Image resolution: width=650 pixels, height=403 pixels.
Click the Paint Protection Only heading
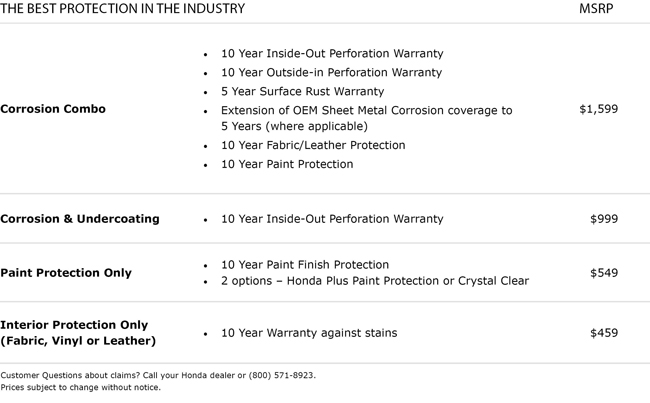[x=66, y=273]
